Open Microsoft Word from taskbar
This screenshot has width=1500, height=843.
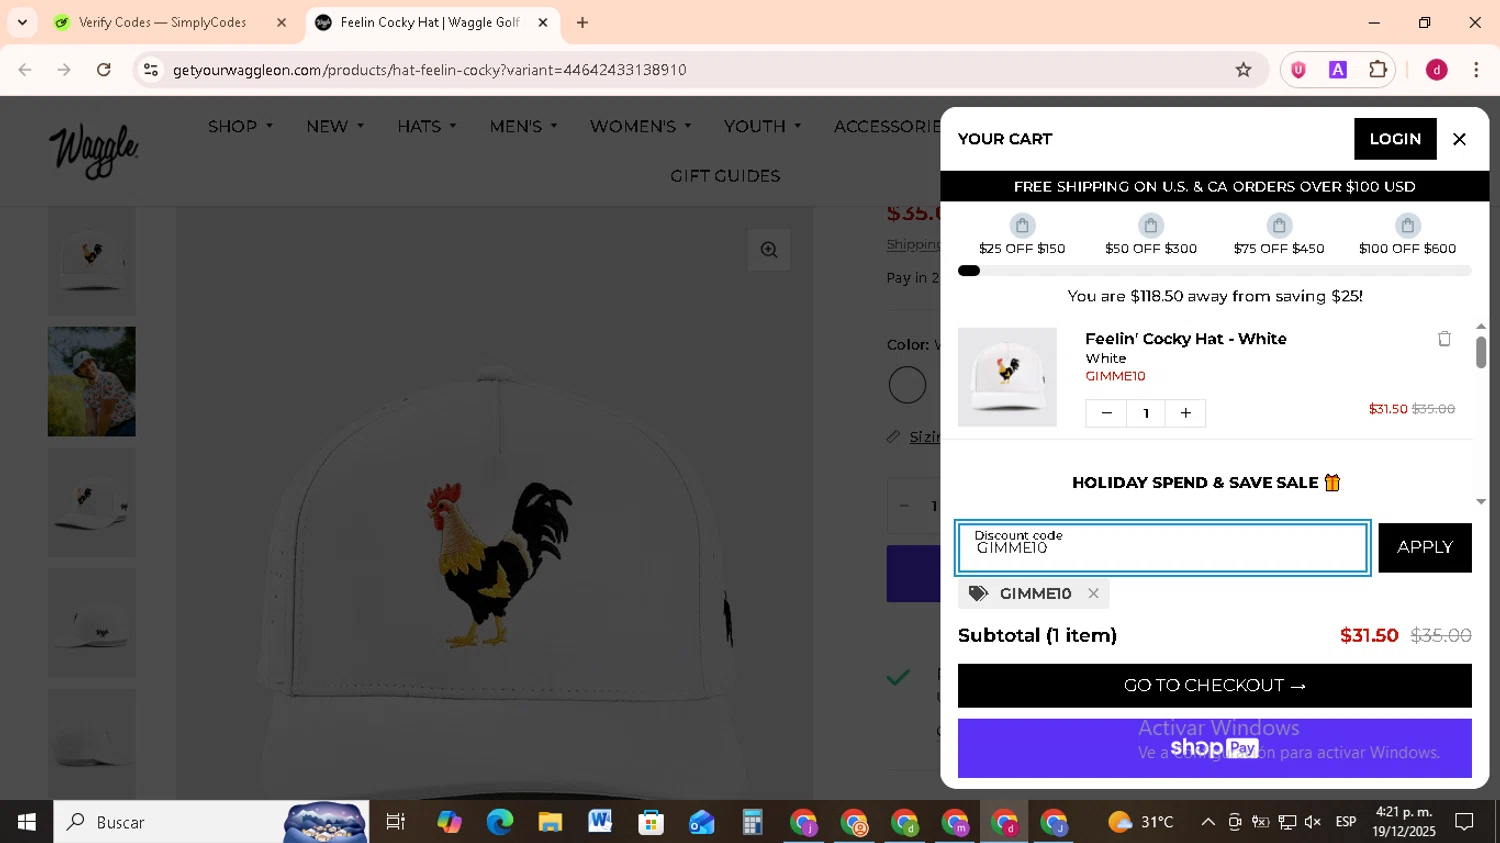[600, 822]
